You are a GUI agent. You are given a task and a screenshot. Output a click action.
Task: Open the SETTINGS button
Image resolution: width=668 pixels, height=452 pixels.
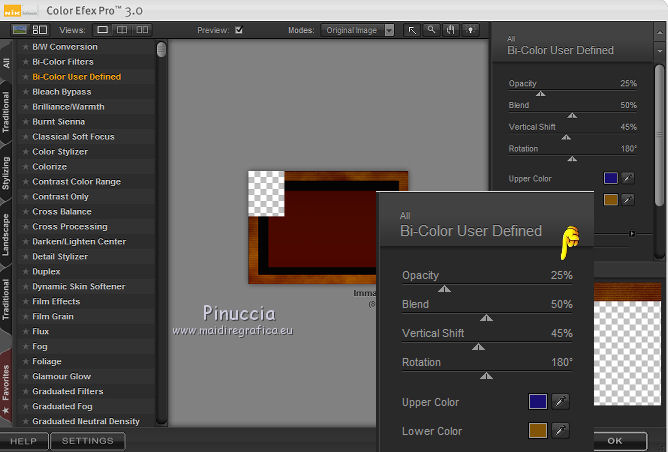[88, 440]
